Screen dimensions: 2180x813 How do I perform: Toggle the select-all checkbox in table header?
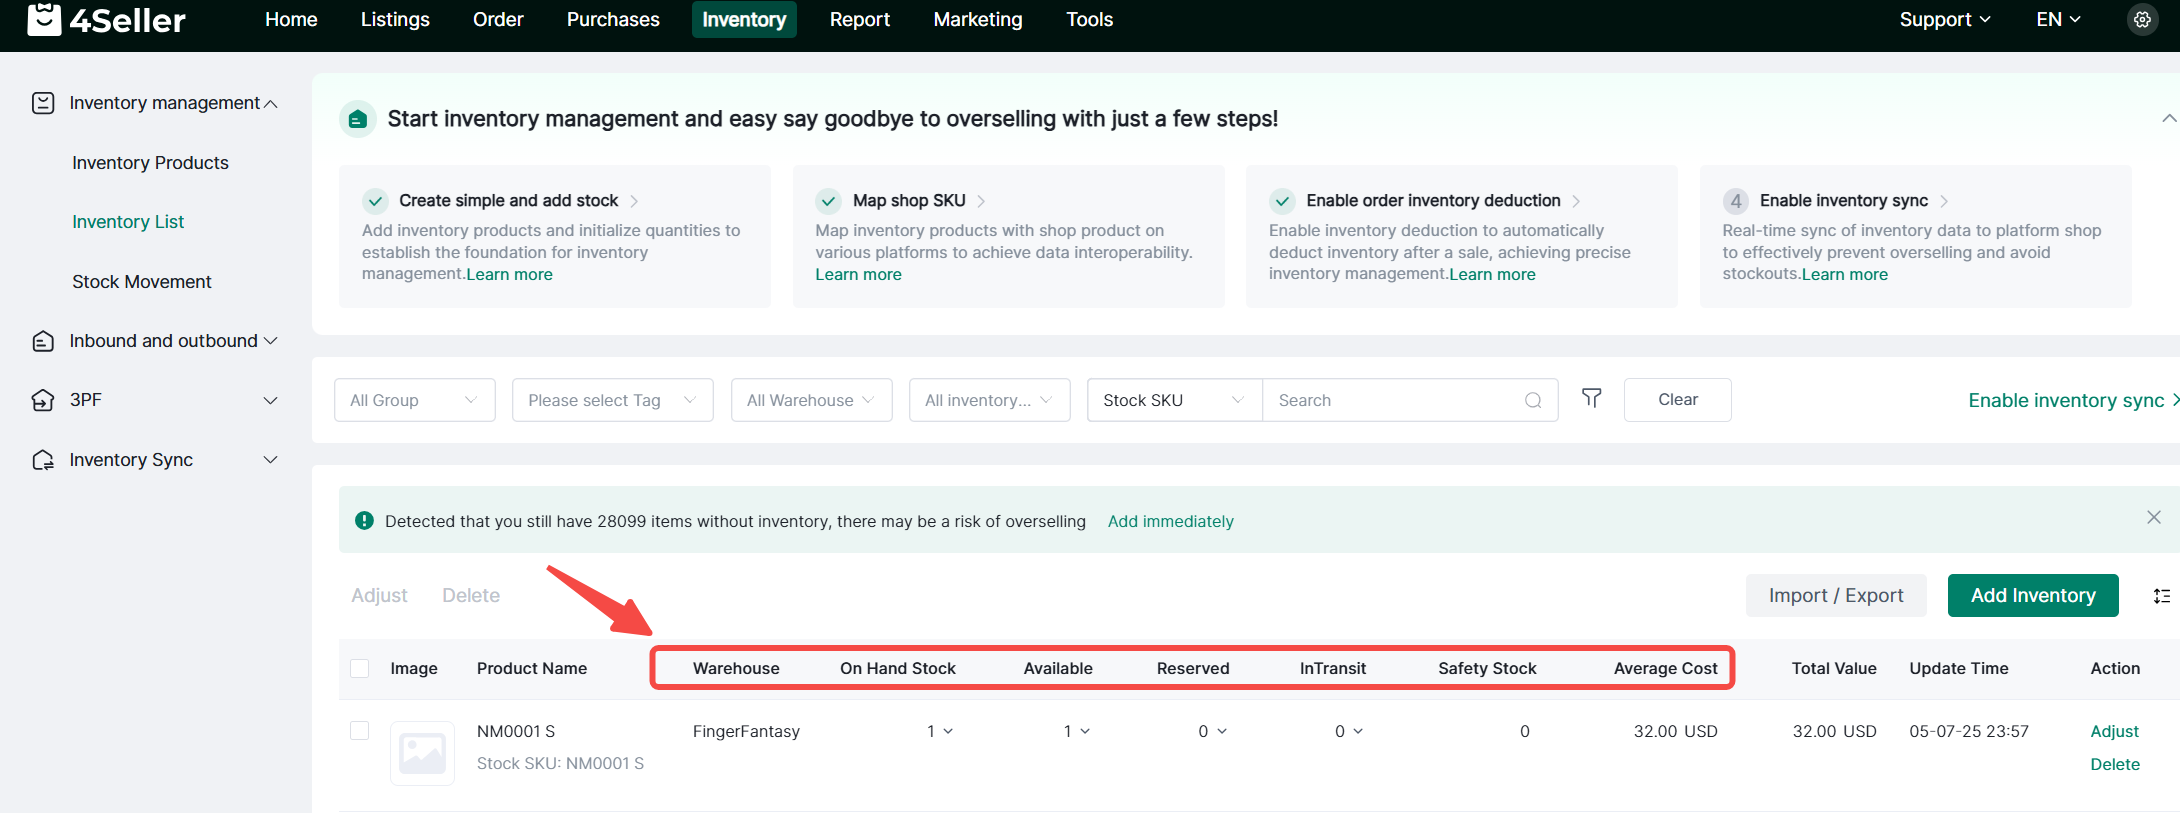[x=360, y=668]
